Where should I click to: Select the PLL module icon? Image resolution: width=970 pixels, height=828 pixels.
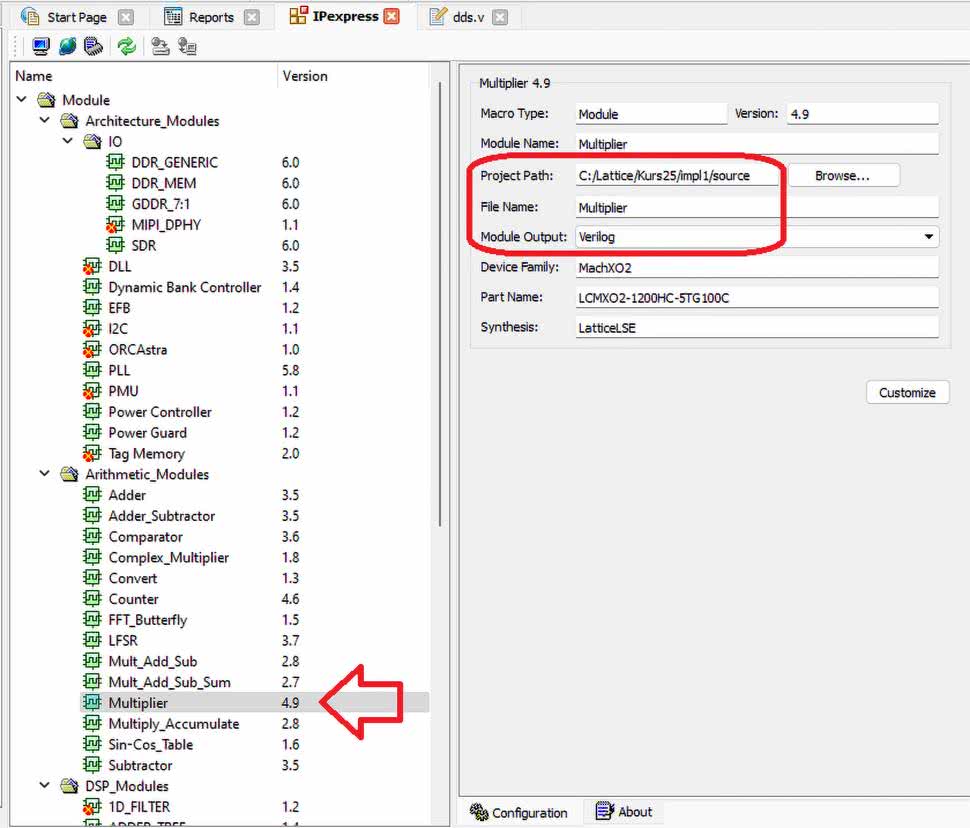point(92,370)
